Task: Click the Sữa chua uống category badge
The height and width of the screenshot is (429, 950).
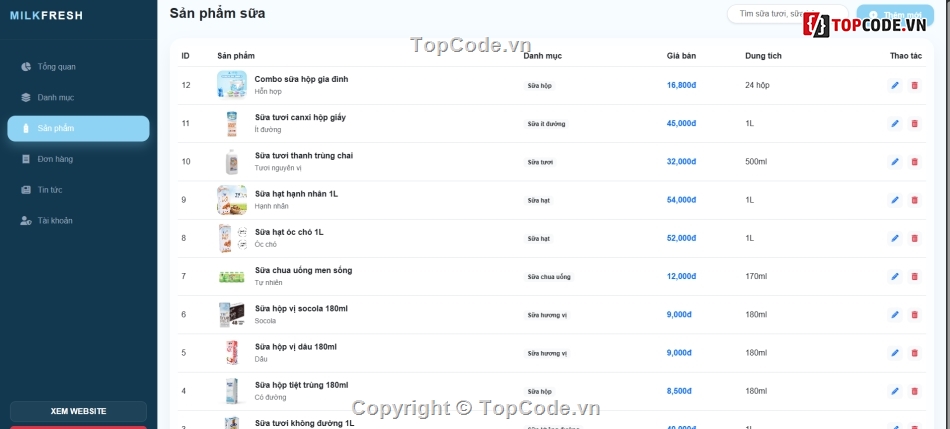Action: coord(549,277)
